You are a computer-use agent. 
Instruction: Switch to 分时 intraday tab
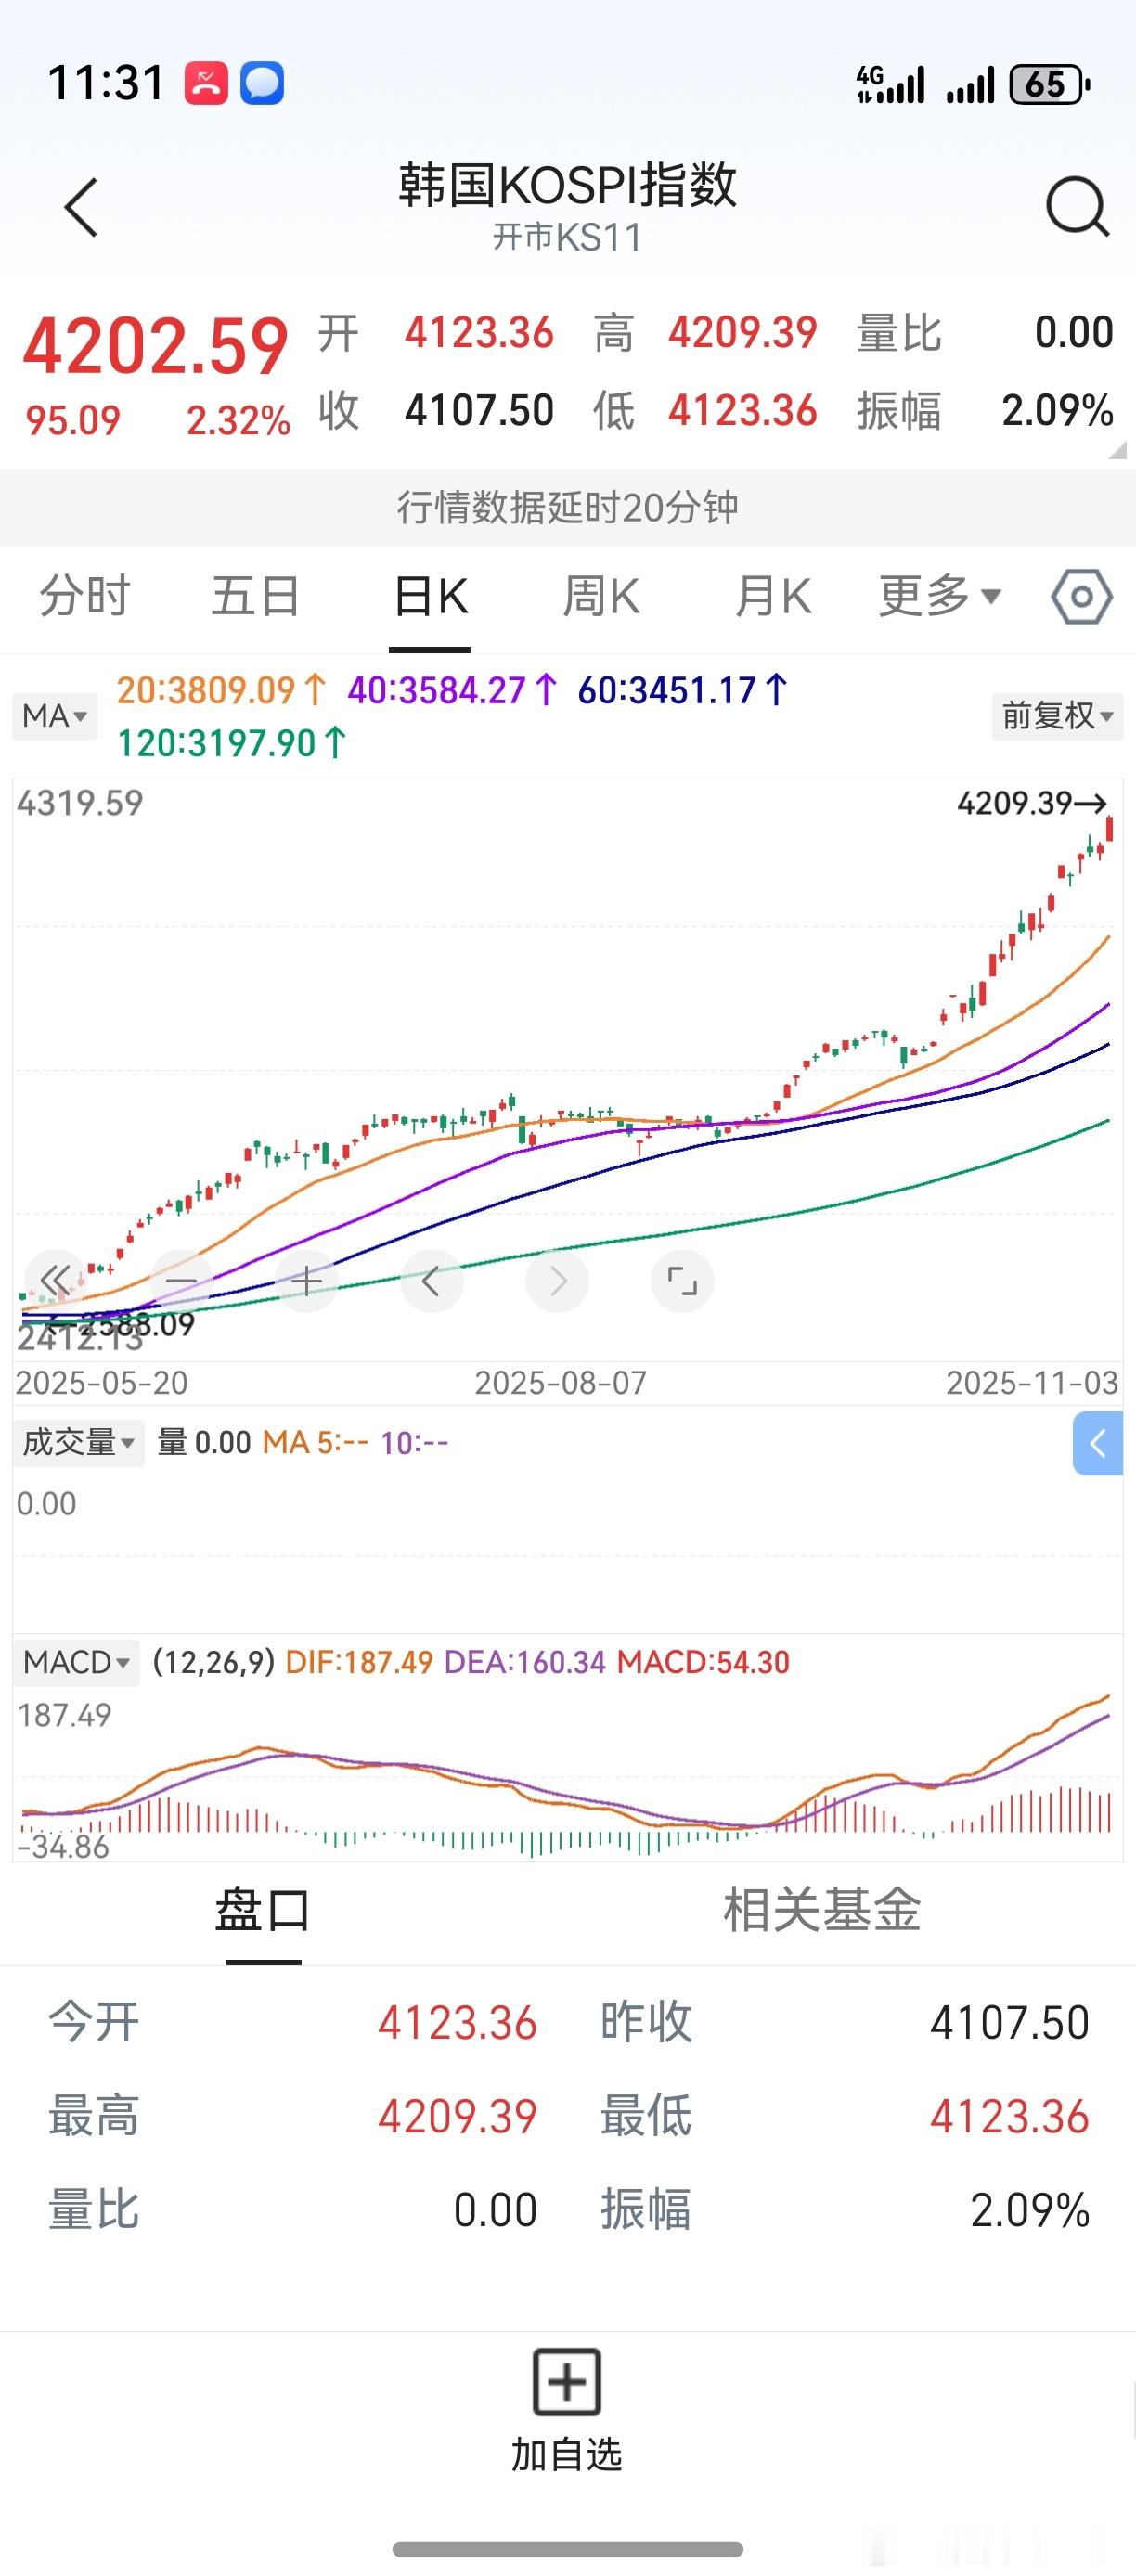85,596
